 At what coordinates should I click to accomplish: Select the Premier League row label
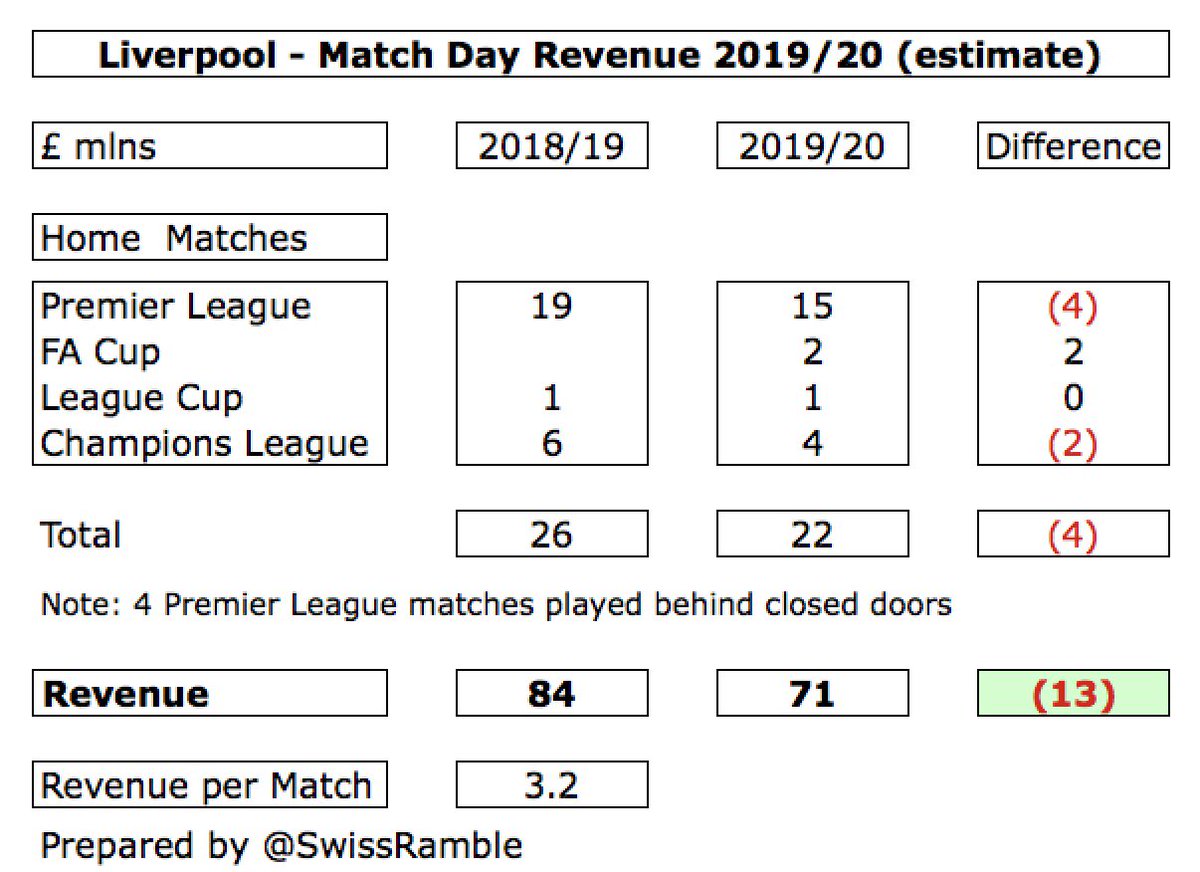tap(176, 306)
